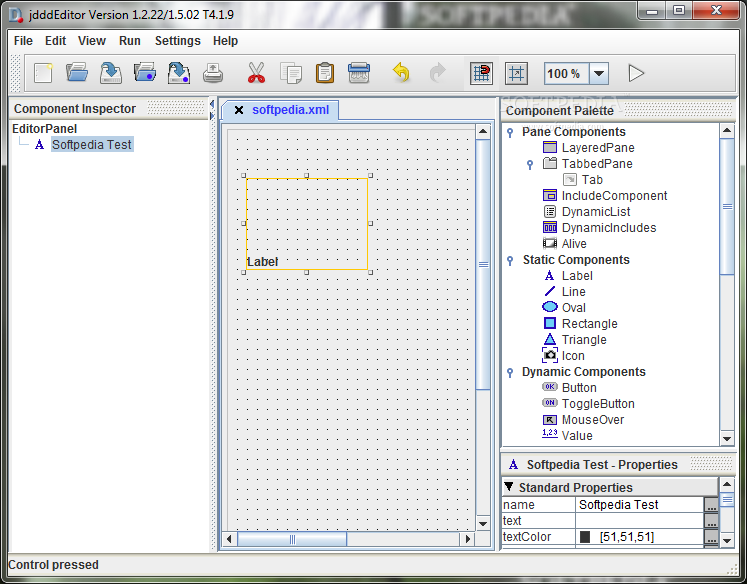Click the New file toolbar icon
747x584 pixels.
click(x=43, y=73)
